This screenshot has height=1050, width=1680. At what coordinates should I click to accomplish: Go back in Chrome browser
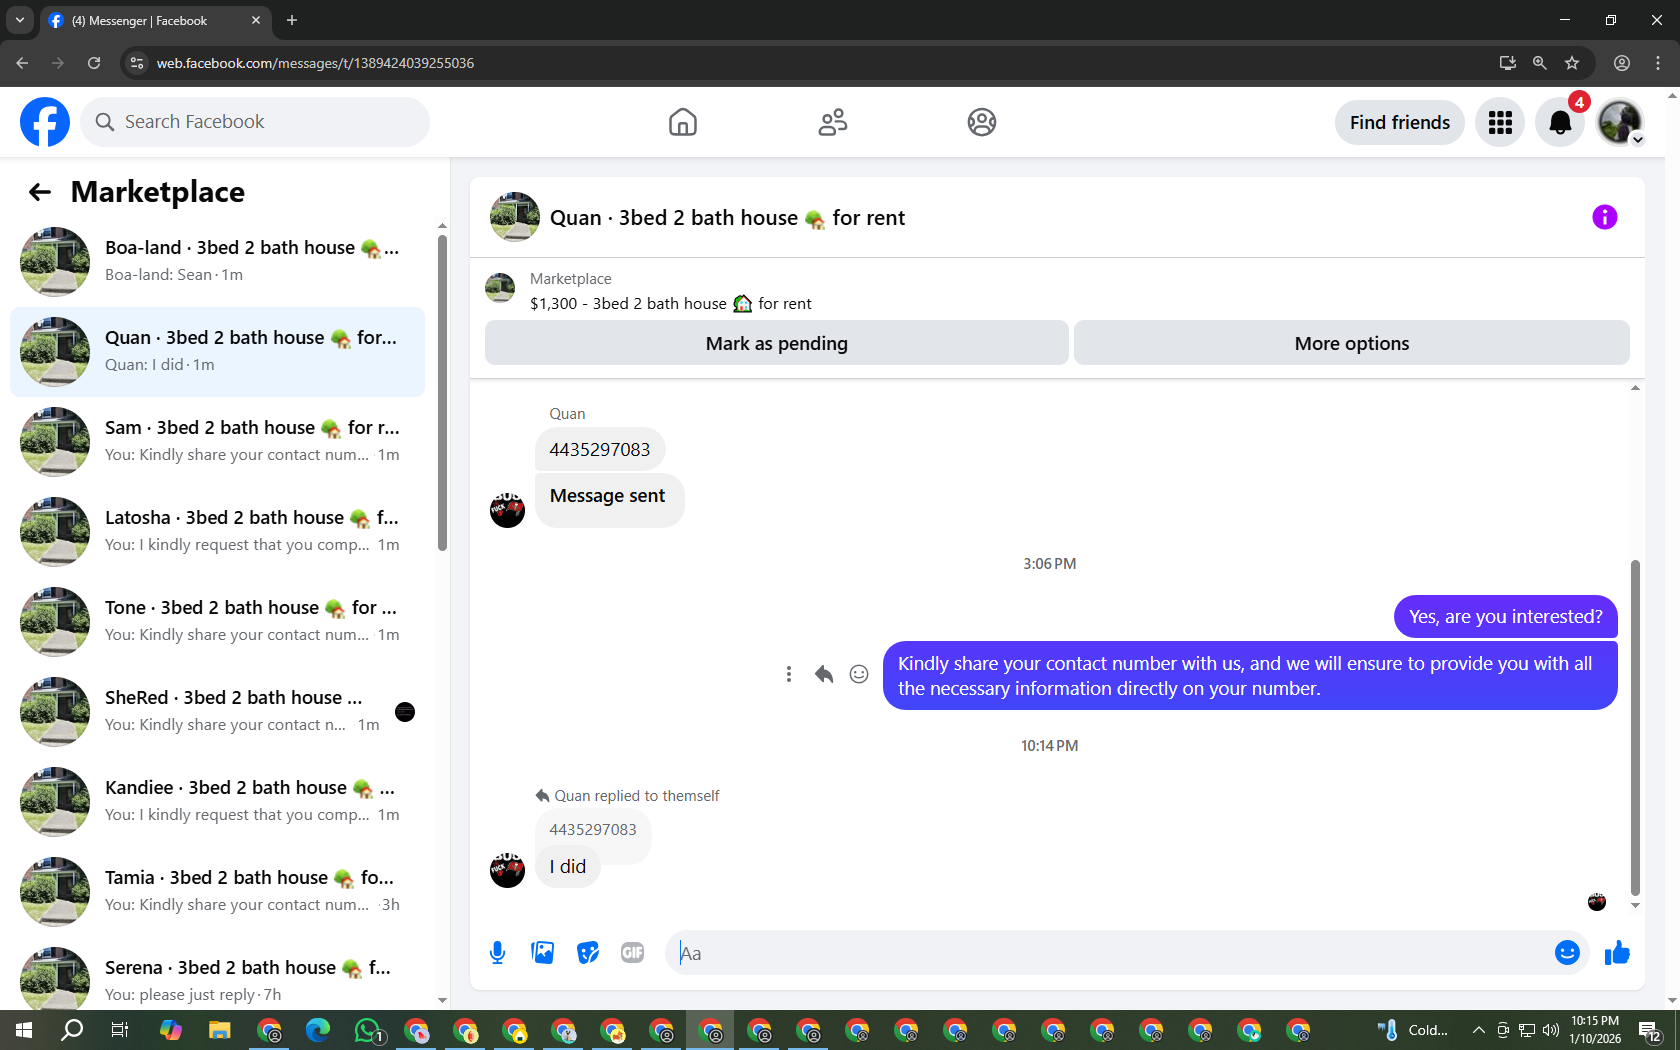pos(22,63)
